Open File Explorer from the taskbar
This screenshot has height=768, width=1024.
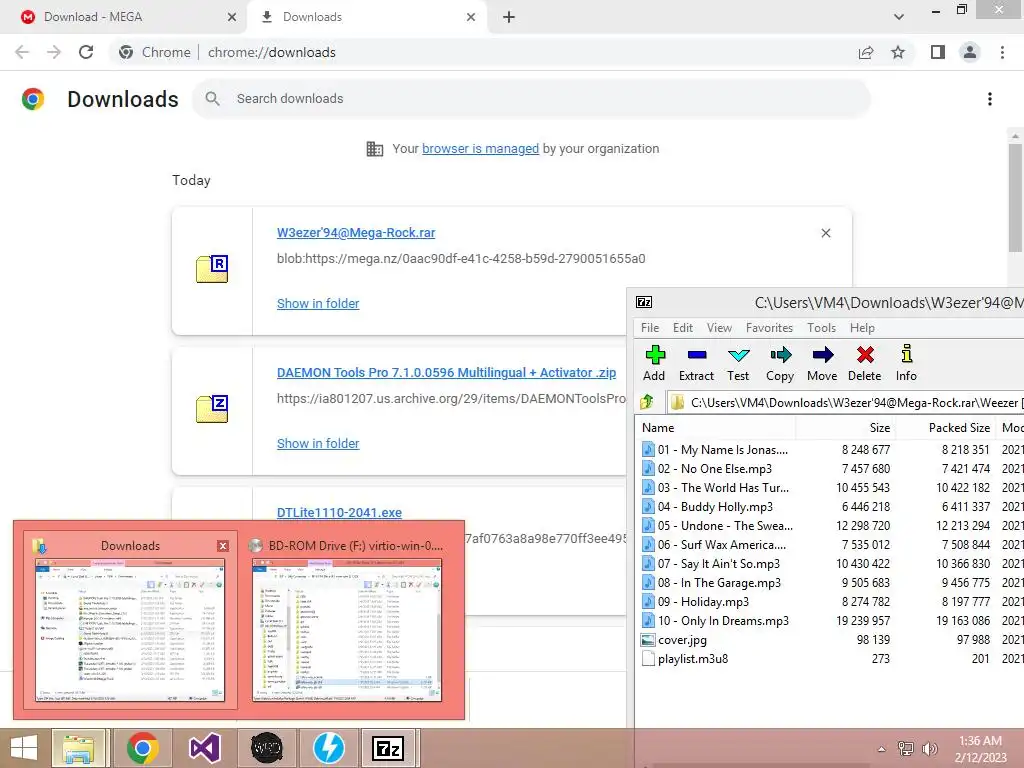pyautogui.click(x=78, y=748)
